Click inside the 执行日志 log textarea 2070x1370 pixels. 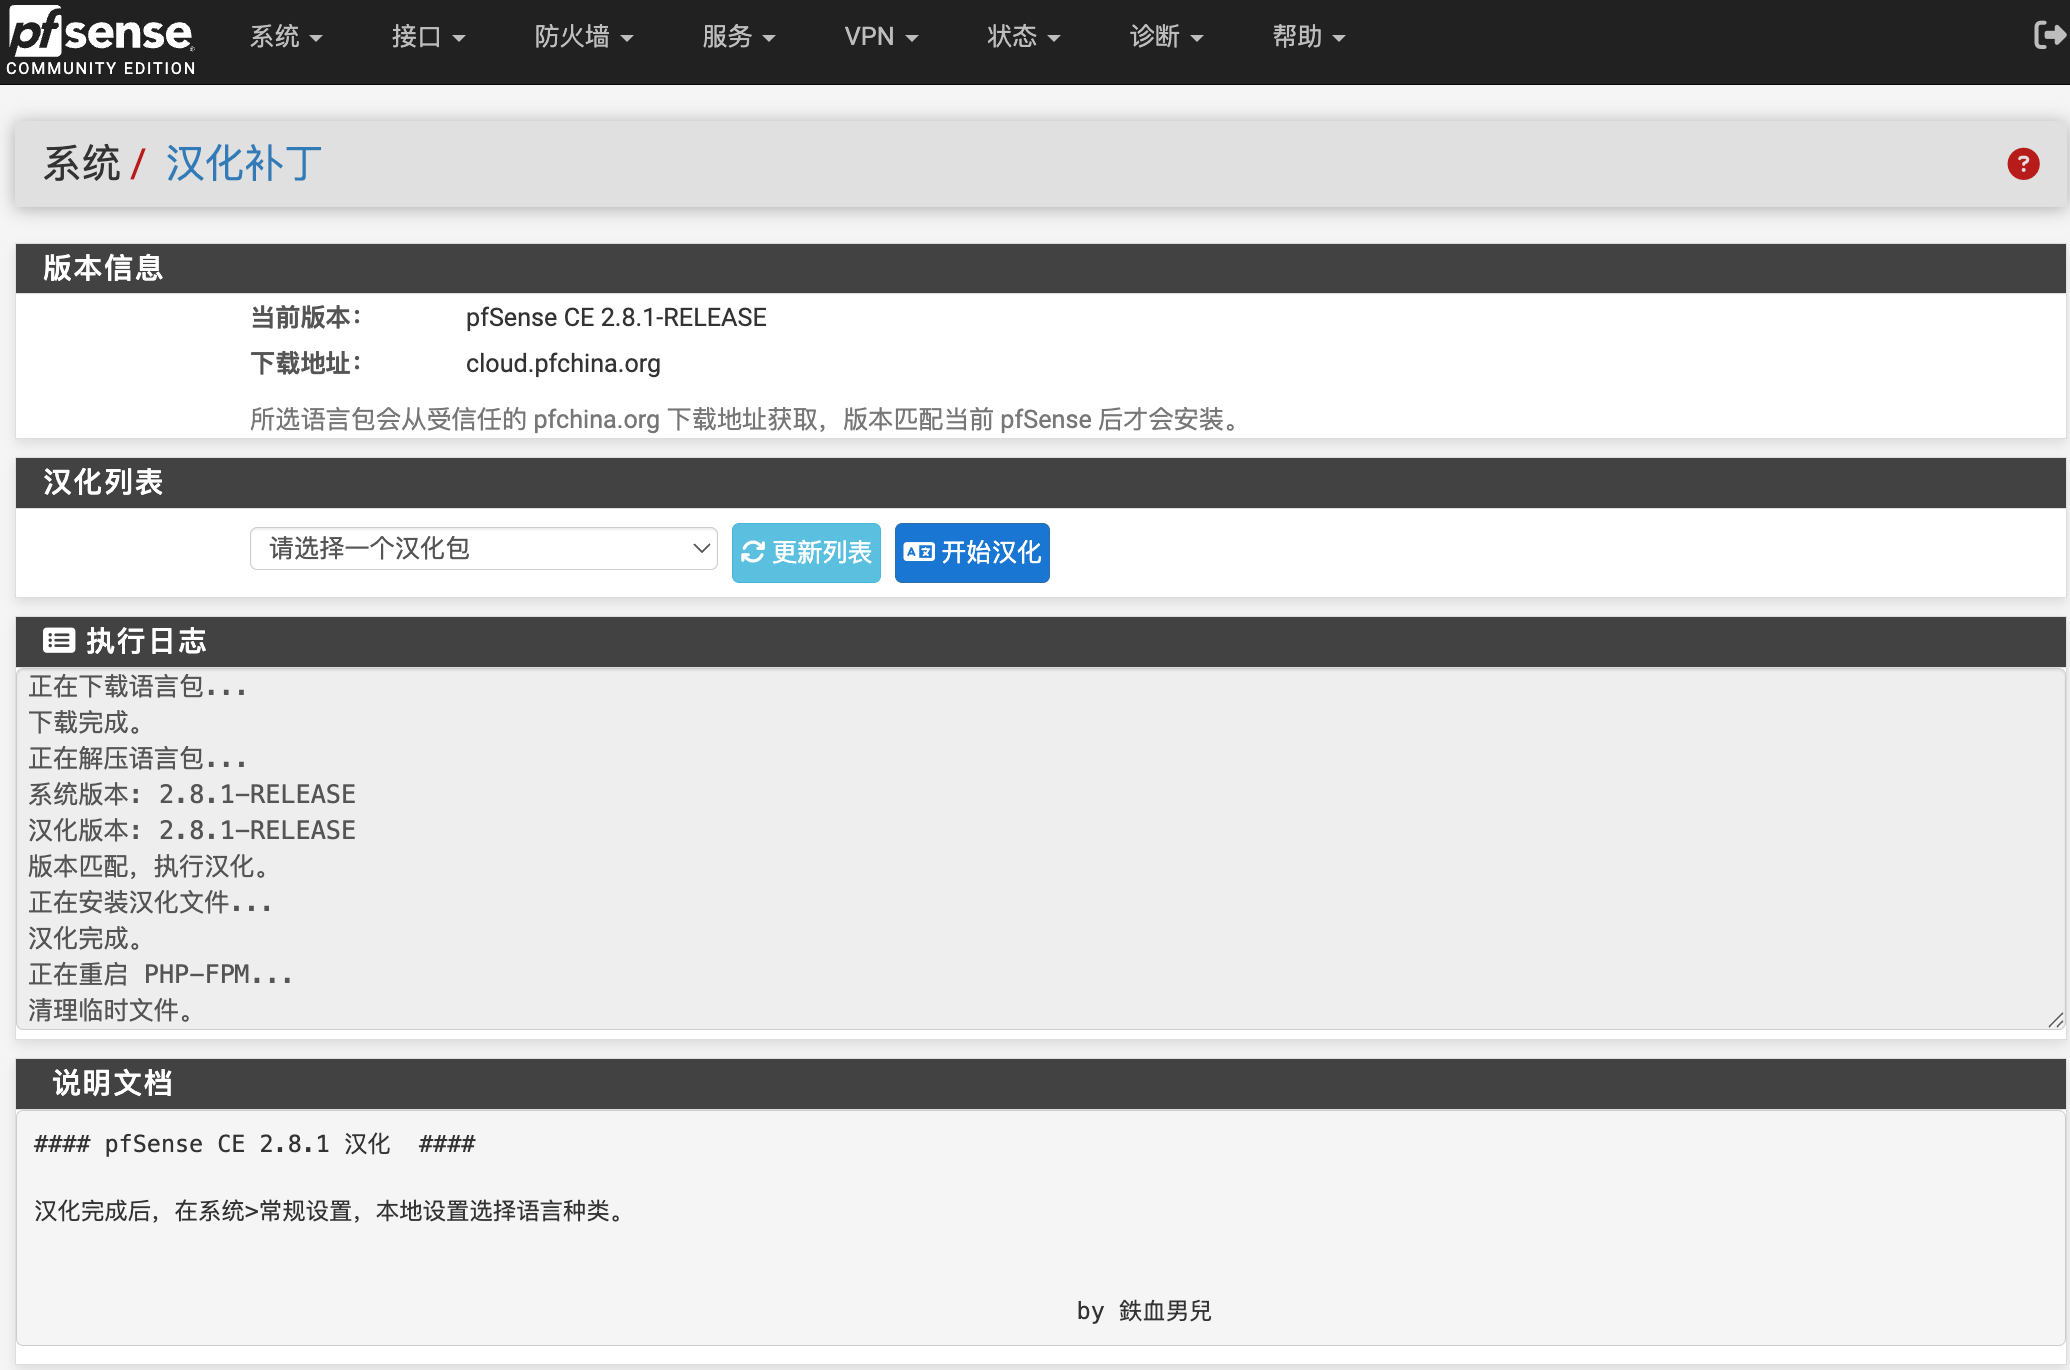pos(1041,848)
